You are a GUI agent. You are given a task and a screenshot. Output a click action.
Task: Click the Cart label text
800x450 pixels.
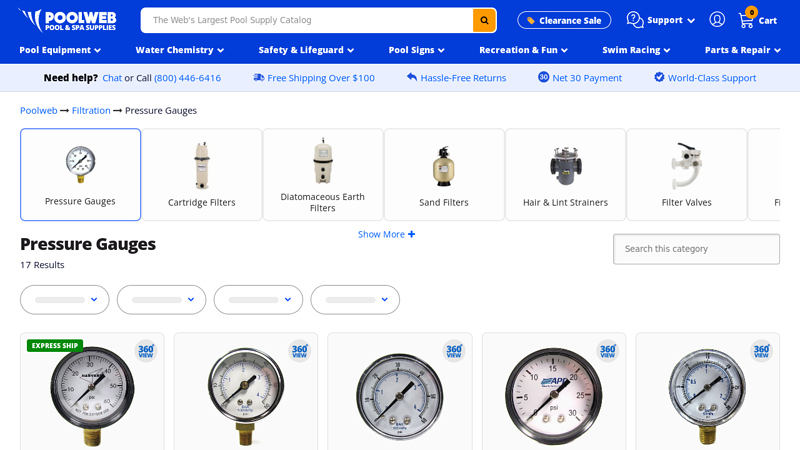coord(767,21)
